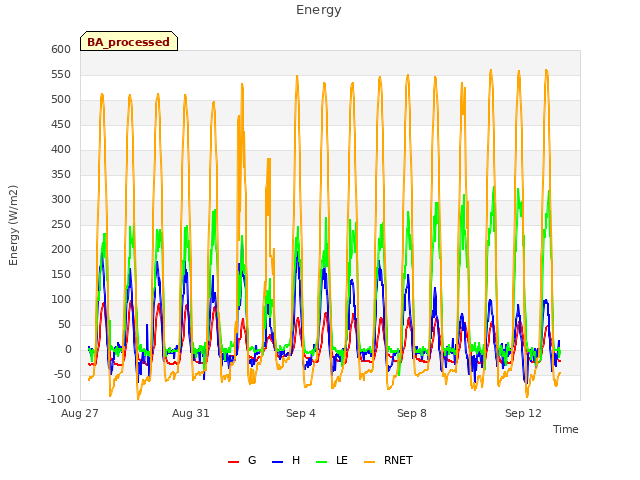The height and width of the screenshot is (480, 640).
Task: Click the 400 y-axis value
Action: (x=61, y=149)
